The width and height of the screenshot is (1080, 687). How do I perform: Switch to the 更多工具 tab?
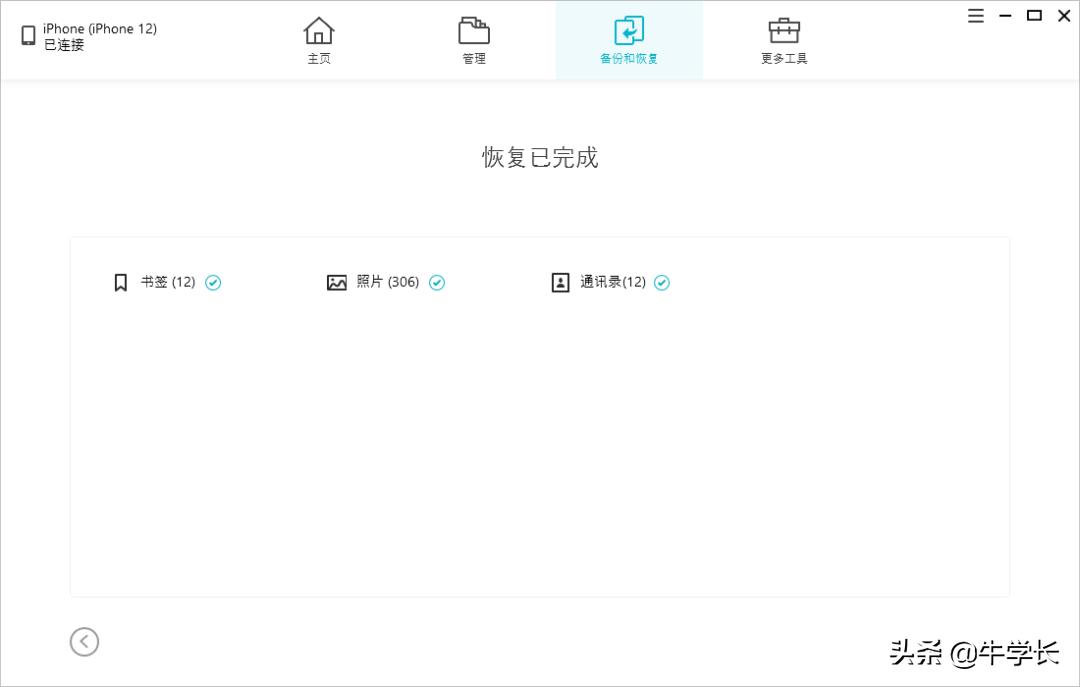click(783, 40)
